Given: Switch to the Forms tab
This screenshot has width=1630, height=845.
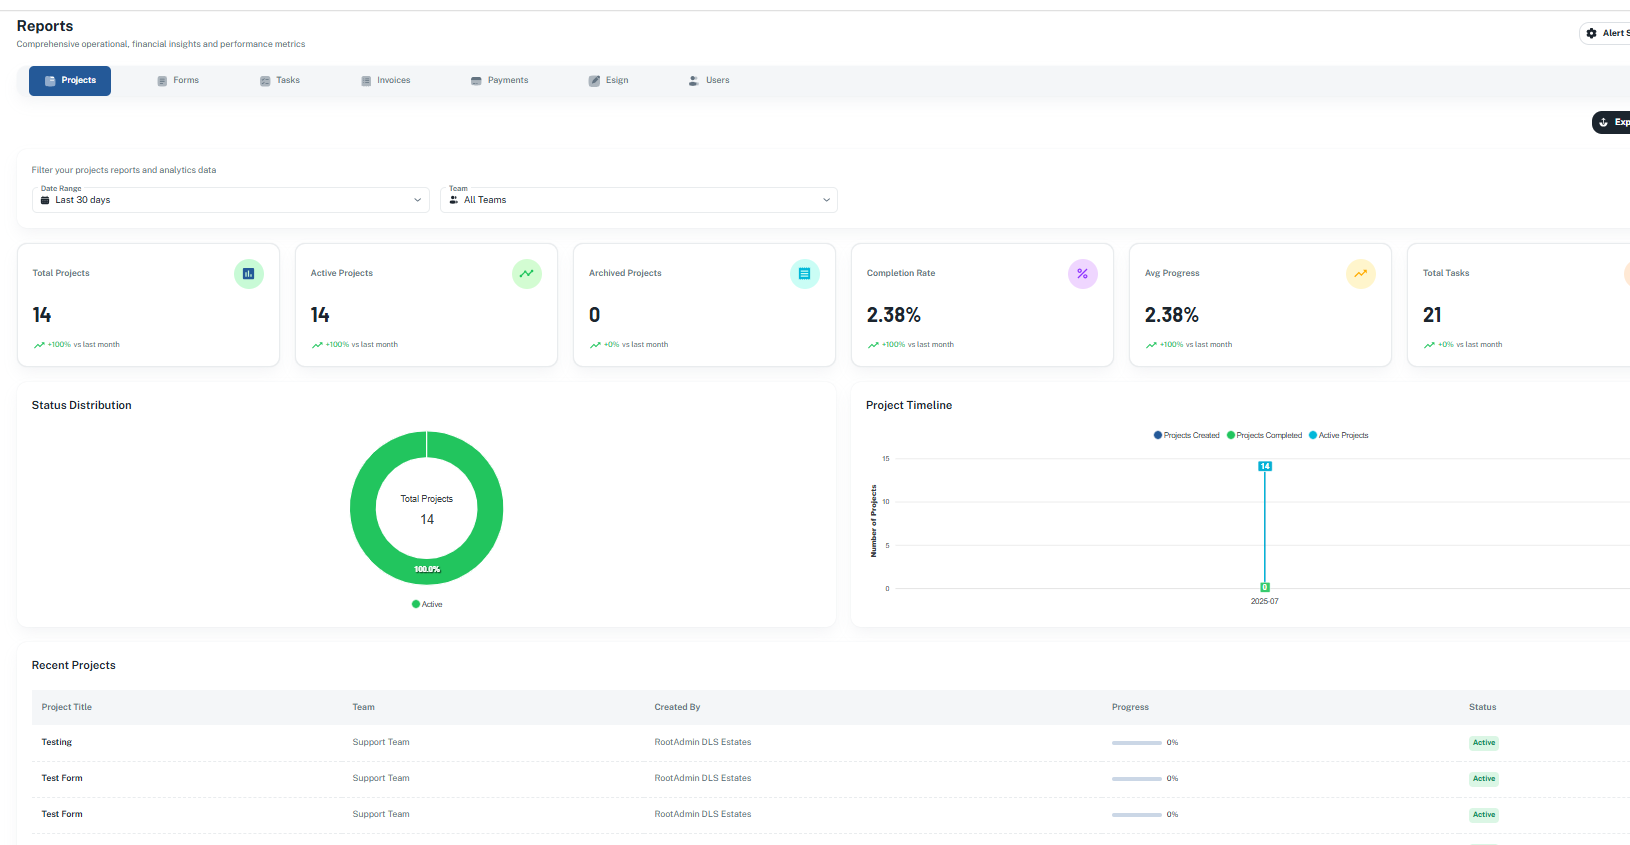Looking at the screenshot, I should [178, 80].
